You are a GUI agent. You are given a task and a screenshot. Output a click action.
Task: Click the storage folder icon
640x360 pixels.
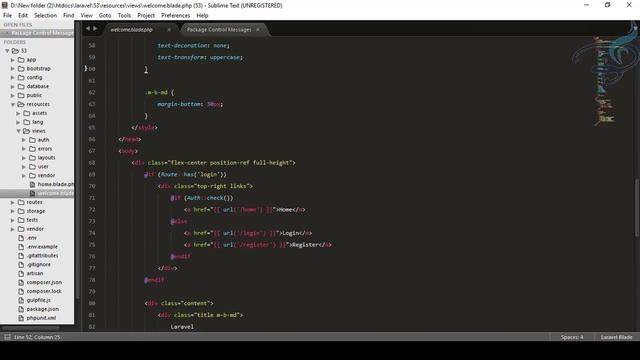pos(21,211)
